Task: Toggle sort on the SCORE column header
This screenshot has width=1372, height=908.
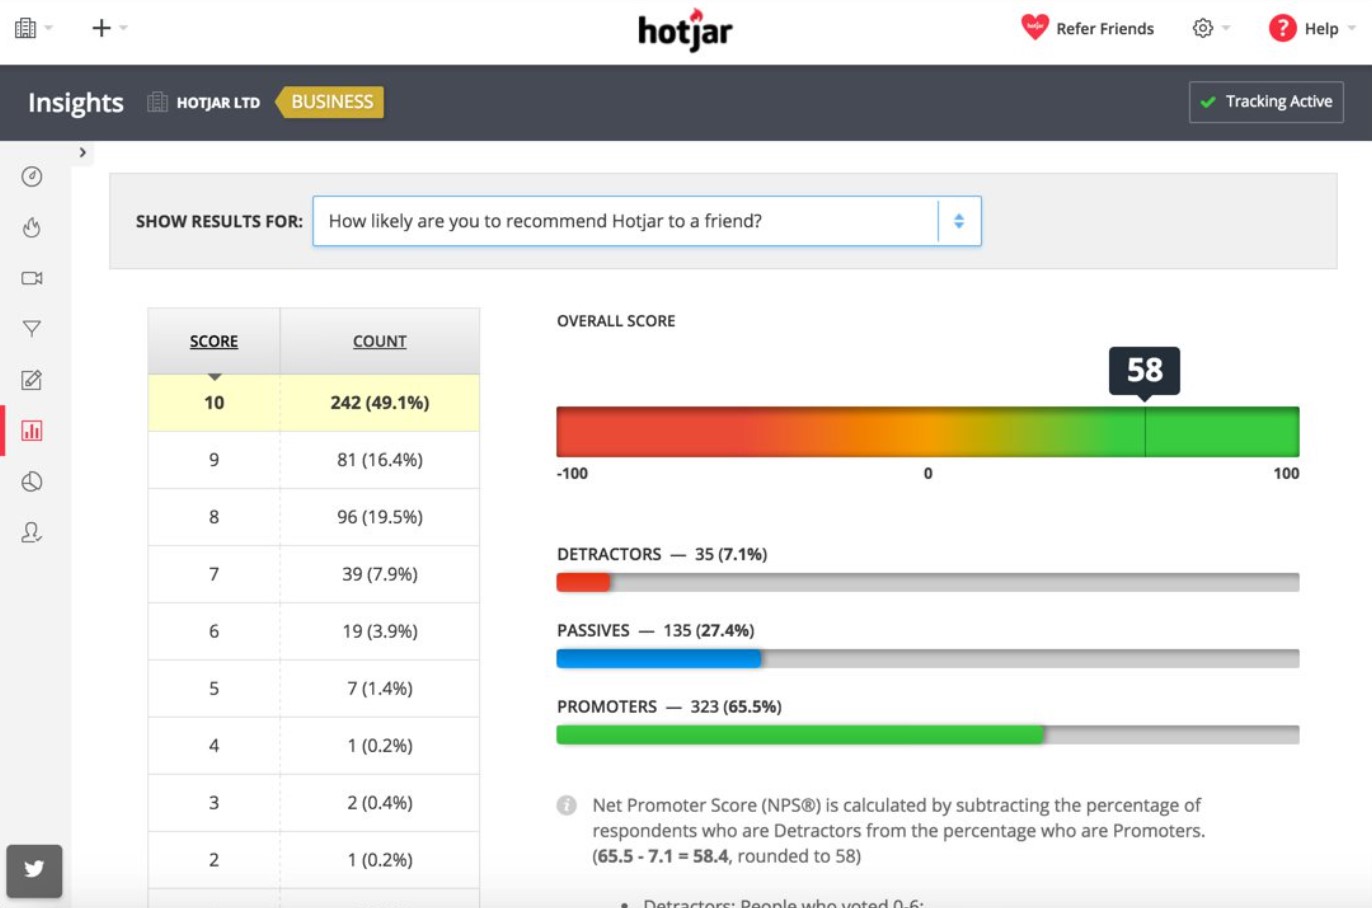Action: tap(213, 341)
